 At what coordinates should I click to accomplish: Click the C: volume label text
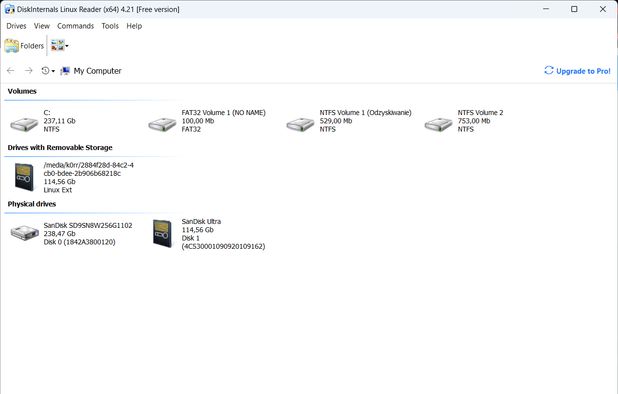47,113
